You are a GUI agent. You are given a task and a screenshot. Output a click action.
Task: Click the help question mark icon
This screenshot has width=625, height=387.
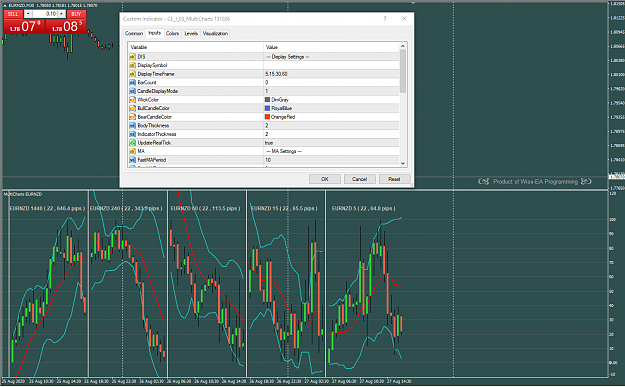coord(385,19)
